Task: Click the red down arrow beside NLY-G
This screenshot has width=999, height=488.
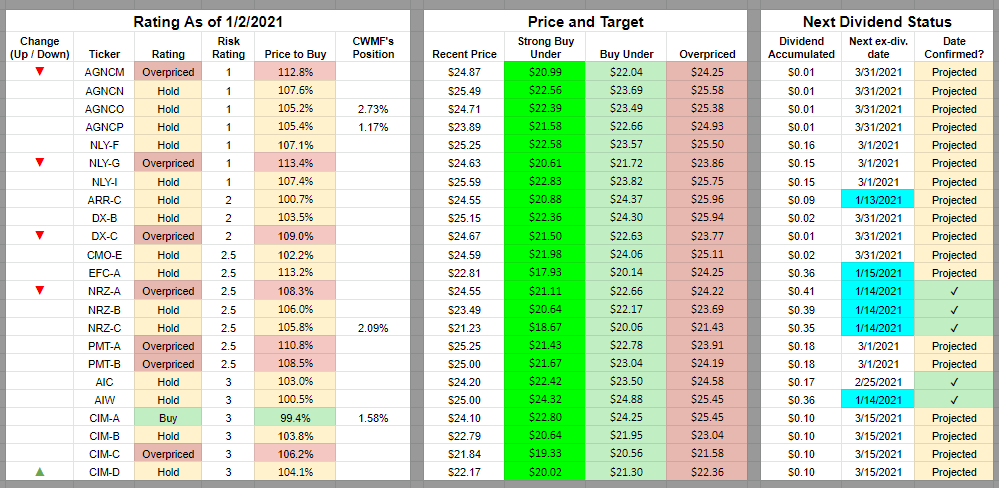Action: [x=39, y=162]
